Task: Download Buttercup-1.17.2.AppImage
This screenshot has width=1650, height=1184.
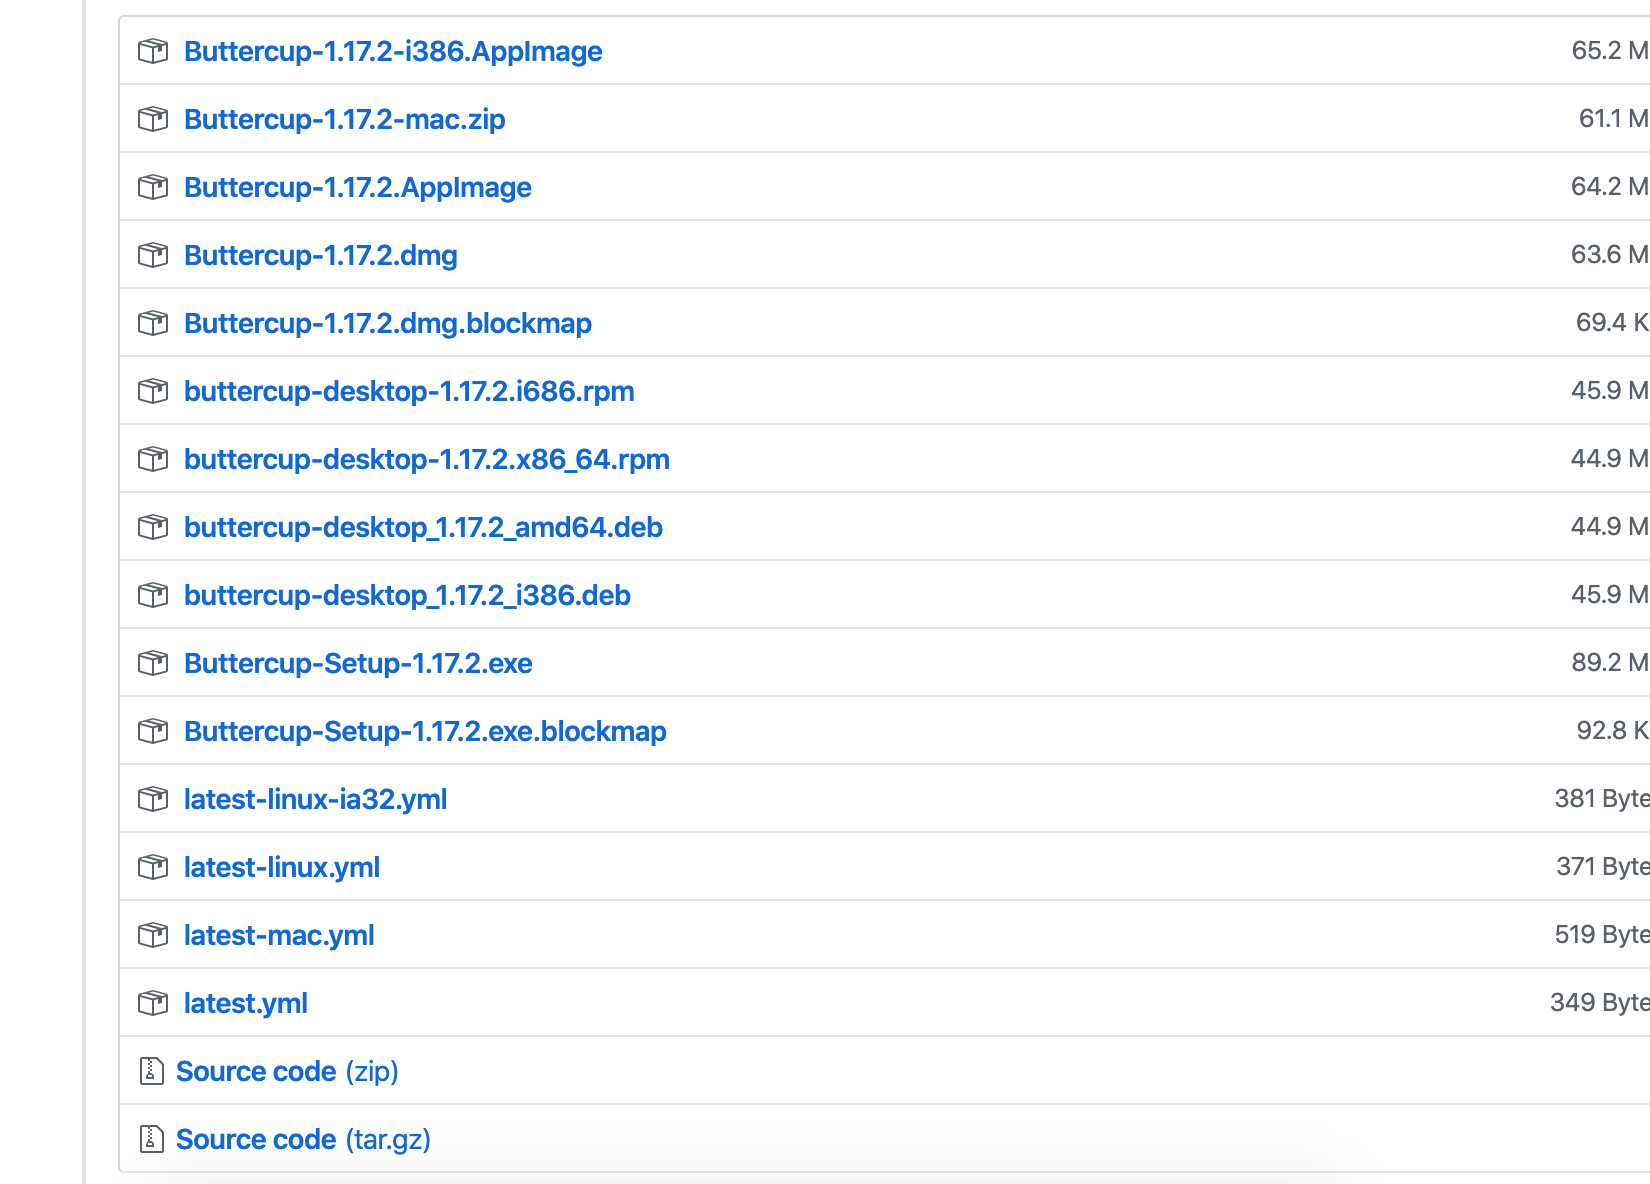Action: point(358,187)
